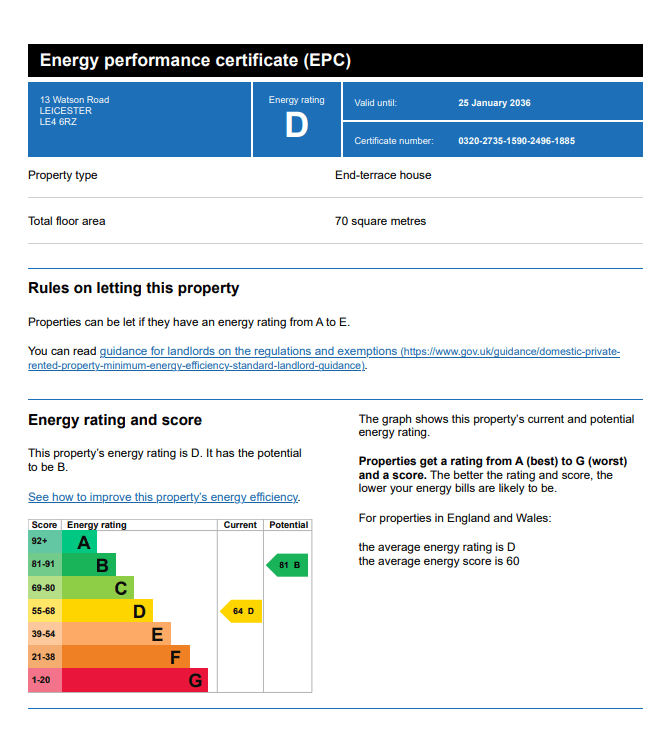
Task: Click the Energy performance certificate (EPC) title bar
Action: [336, 61]
